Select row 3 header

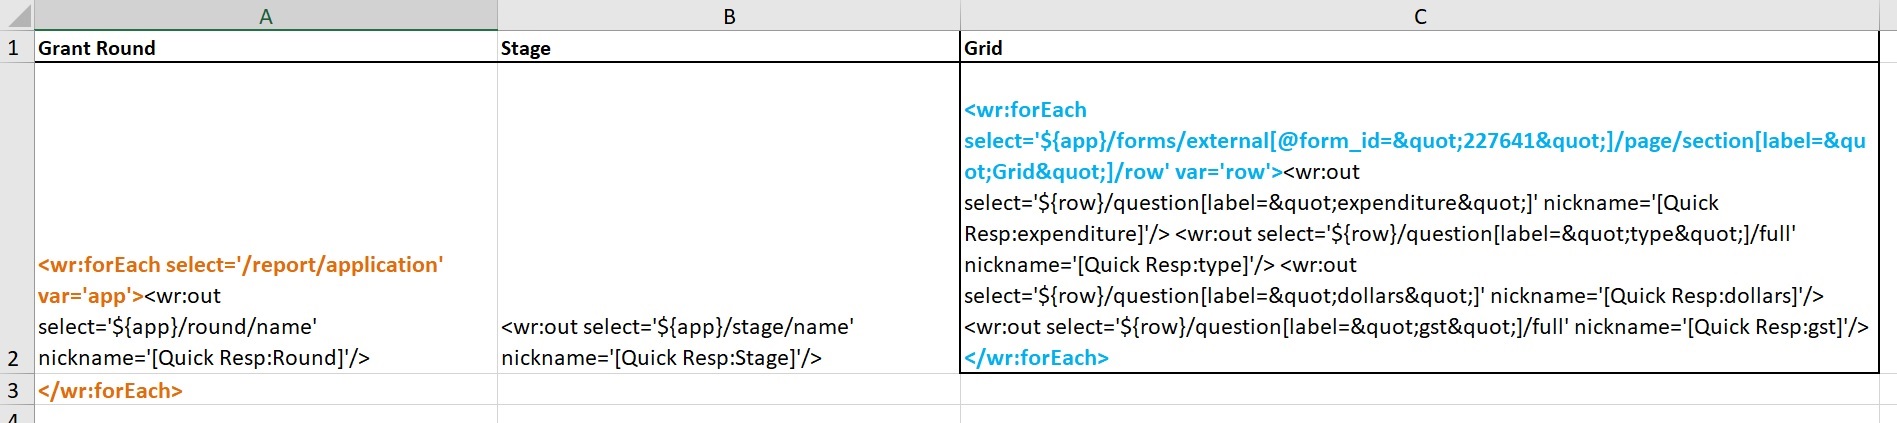(14, 390)
